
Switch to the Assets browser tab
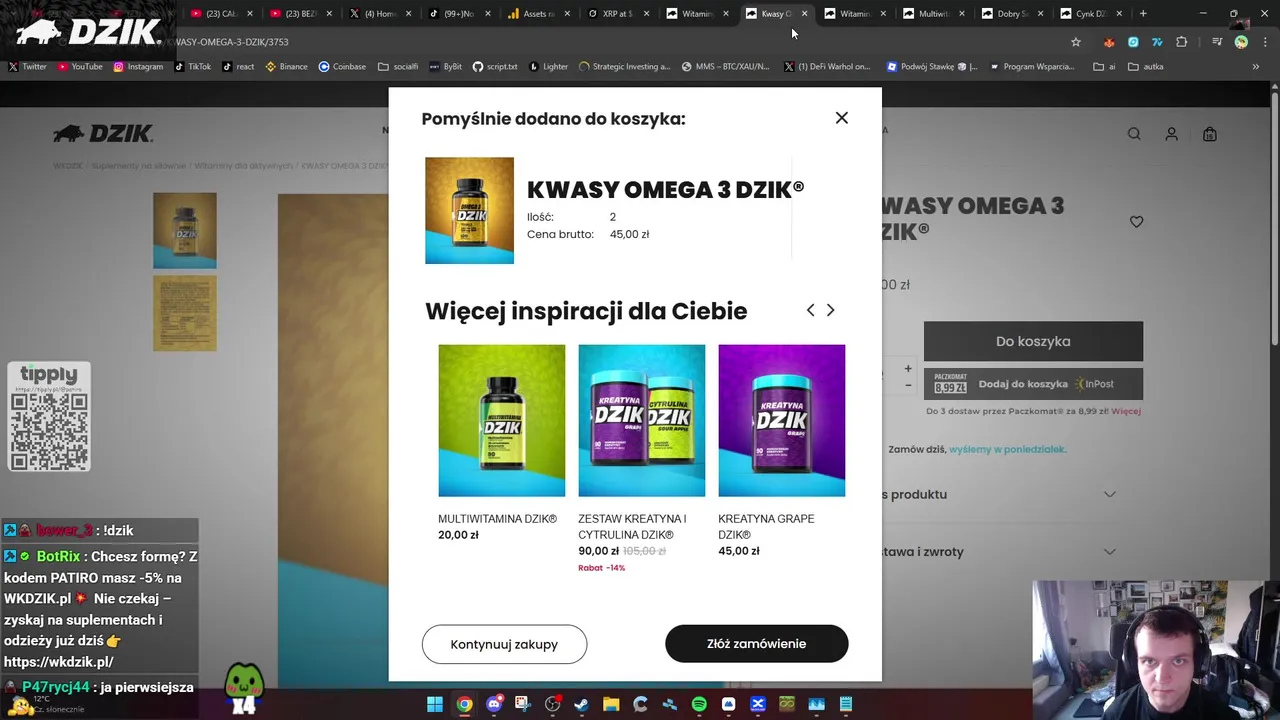pos(539,14)
